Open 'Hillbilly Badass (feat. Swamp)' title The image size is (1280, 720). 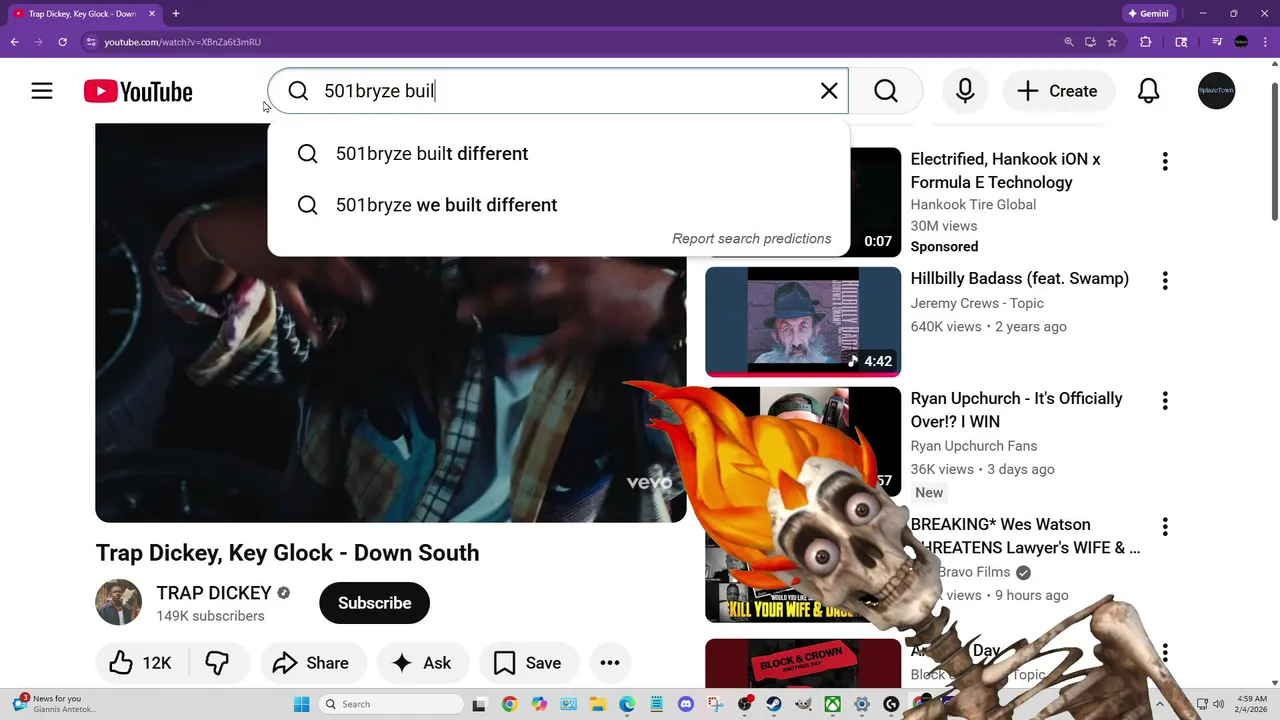[1019, 279]
